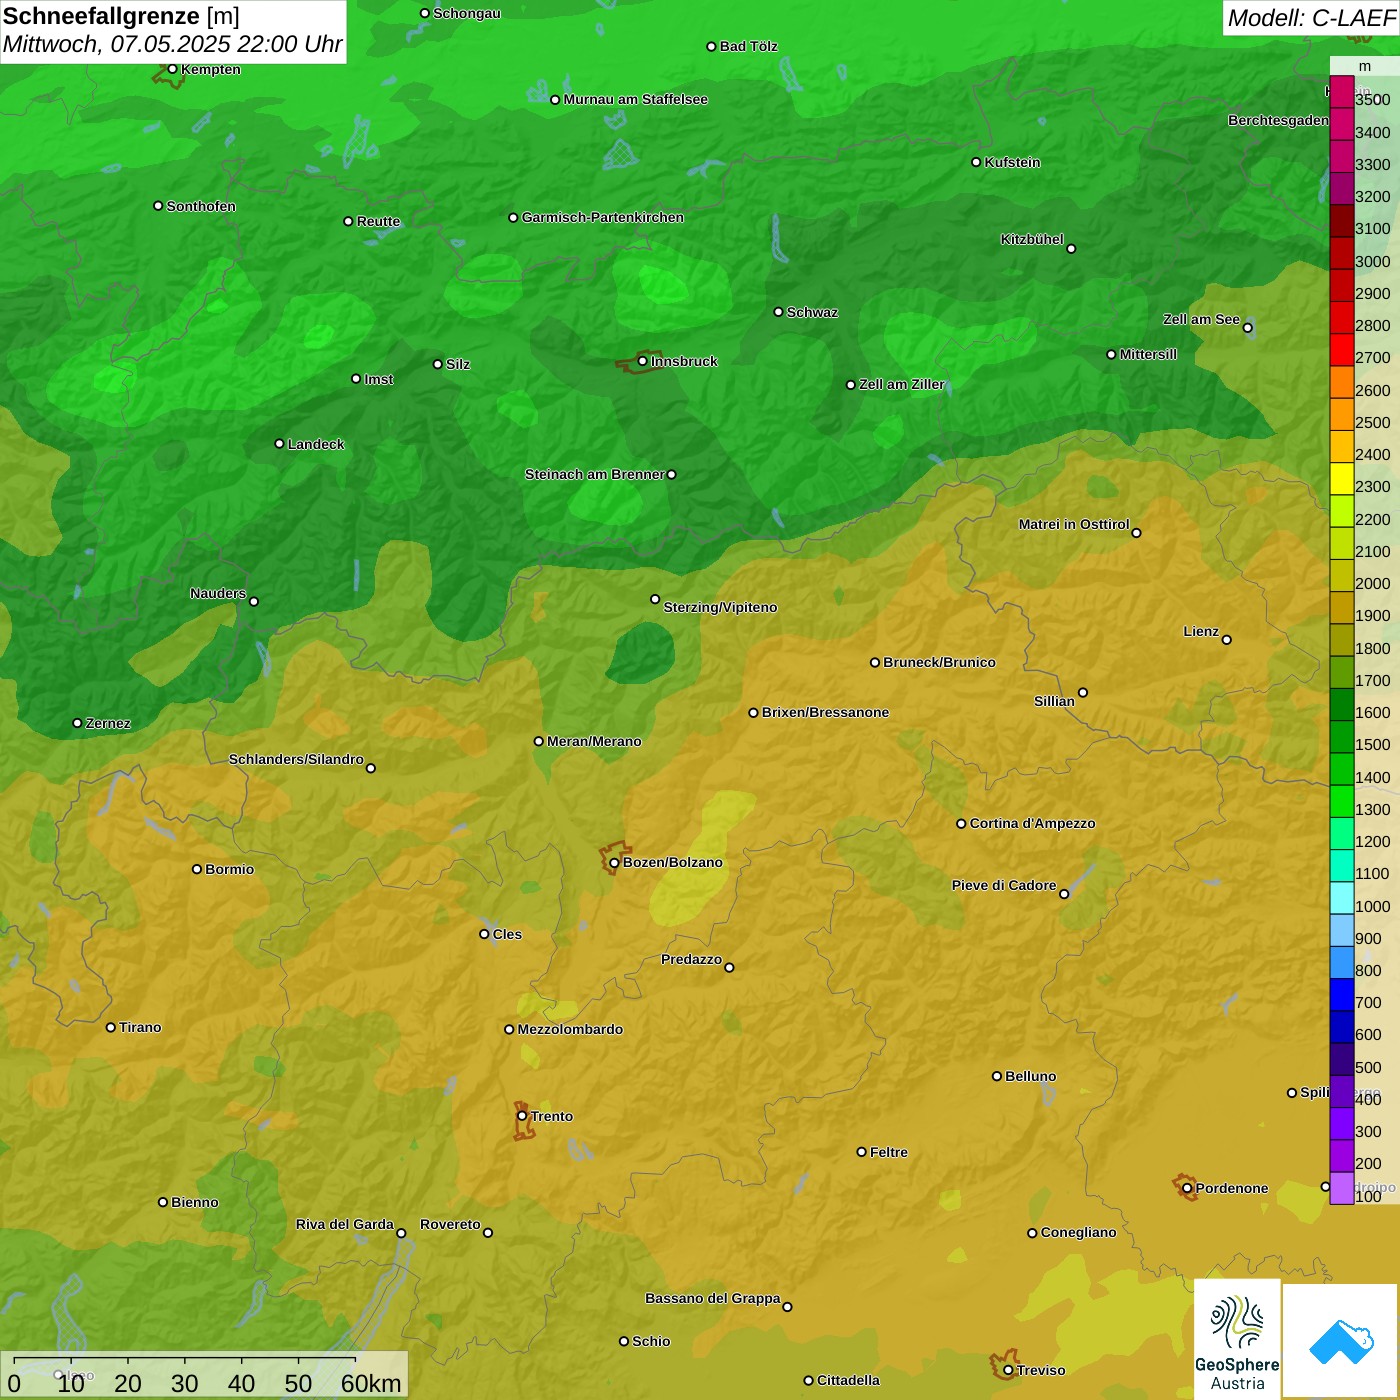Click the GeoSphere Austria logo
This screenshot has height=1400, width=1400.
coord(1237,1339)
